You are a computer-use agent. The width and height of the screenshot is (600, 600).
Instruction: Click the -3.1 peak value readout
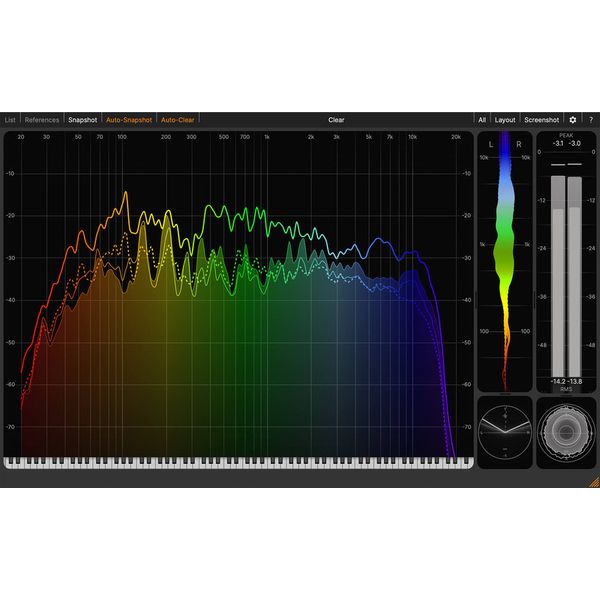click(558, 143)
